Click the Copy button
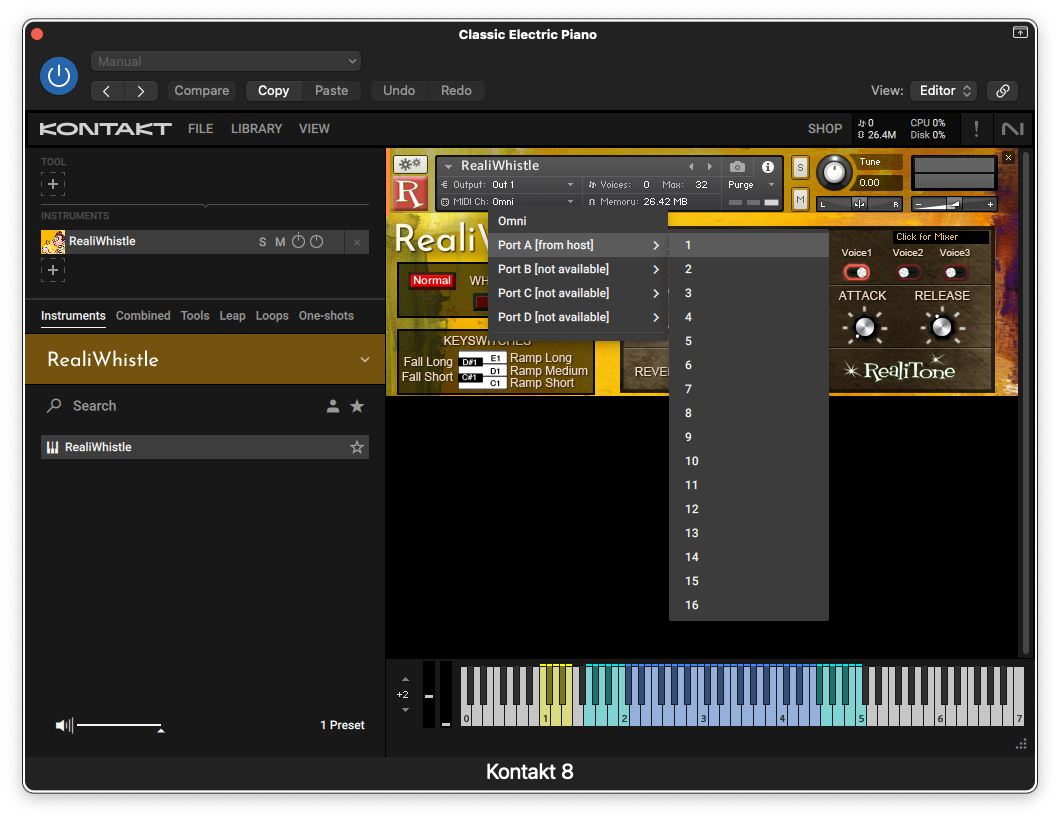Image resolution: width=1060 pixels, height=820 pixels. click(273, 91)
